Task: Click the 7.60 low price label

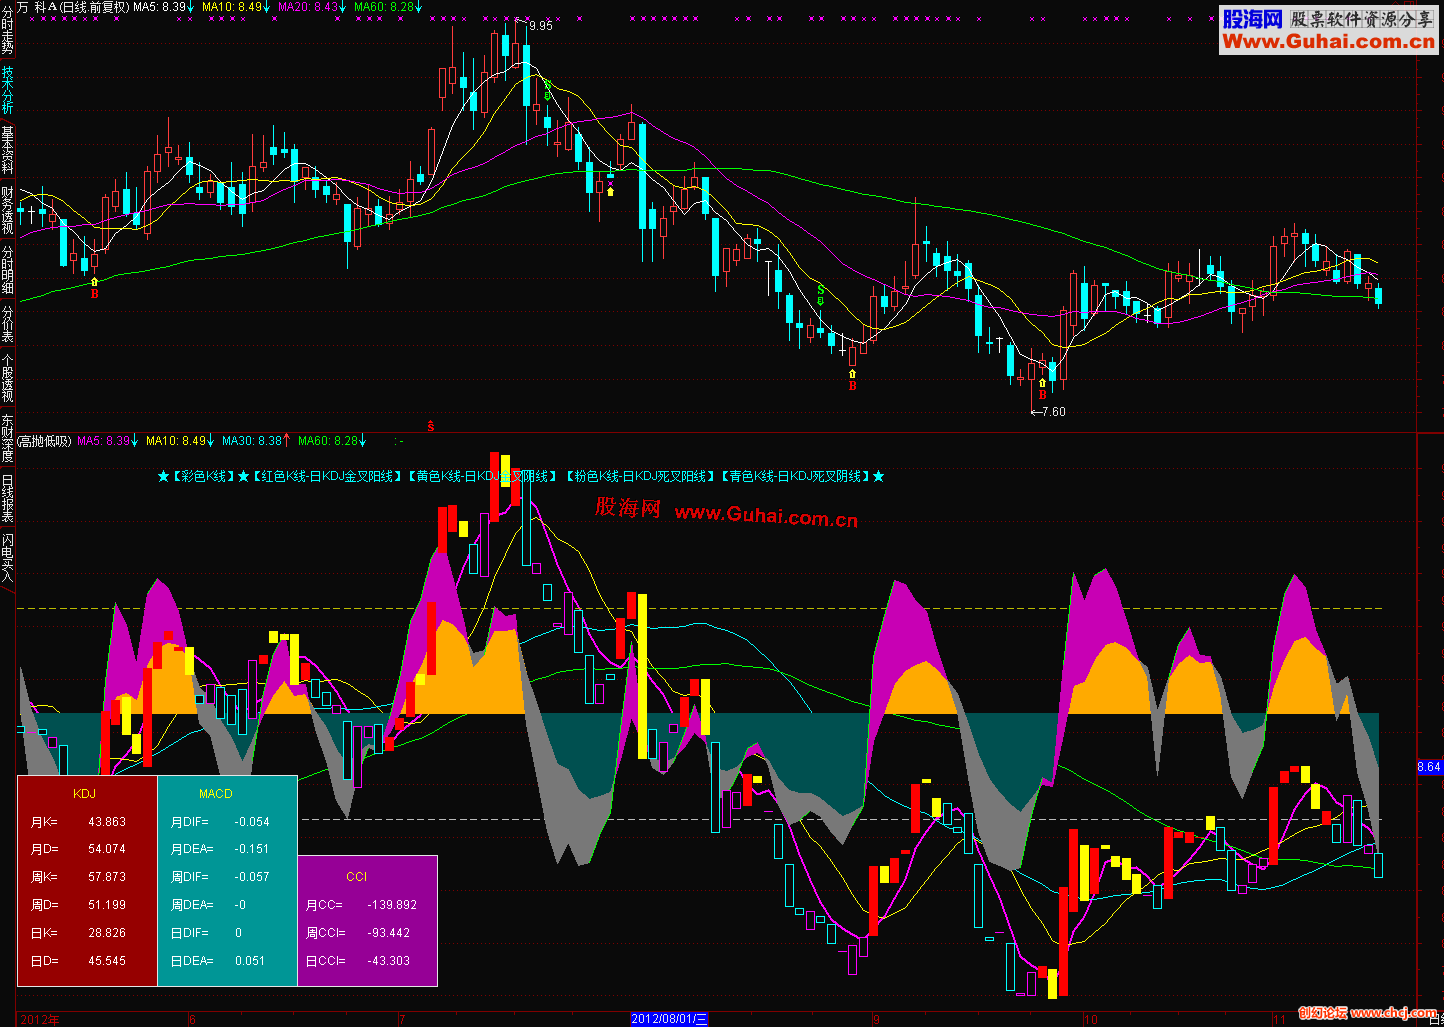Action: (1053, 411)
